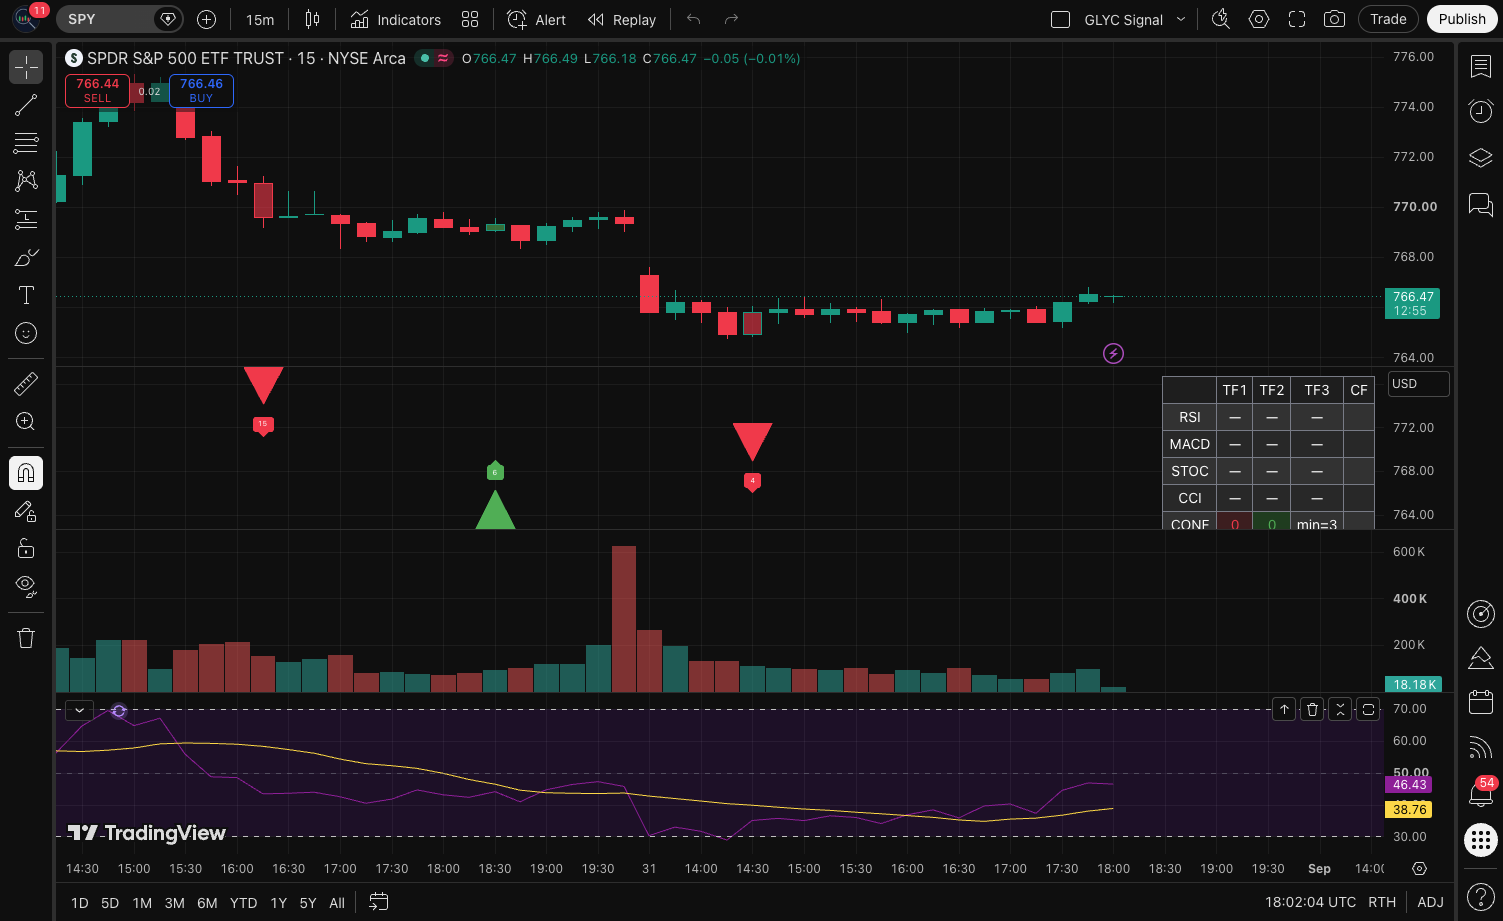Open the go-to-date calendar icon
Screen dimensions: 1503x921
tap(378, 902)
